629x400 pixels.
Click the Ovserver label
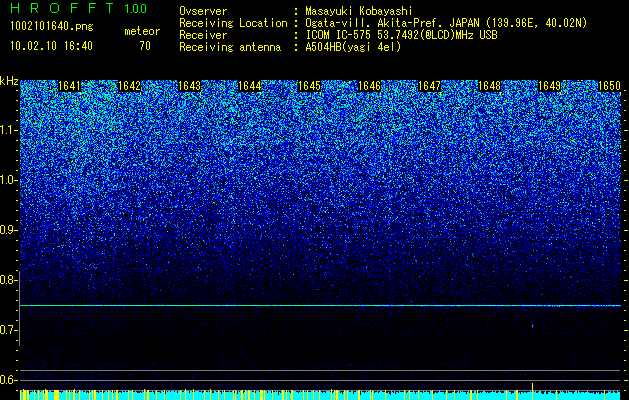pos(203,11)
